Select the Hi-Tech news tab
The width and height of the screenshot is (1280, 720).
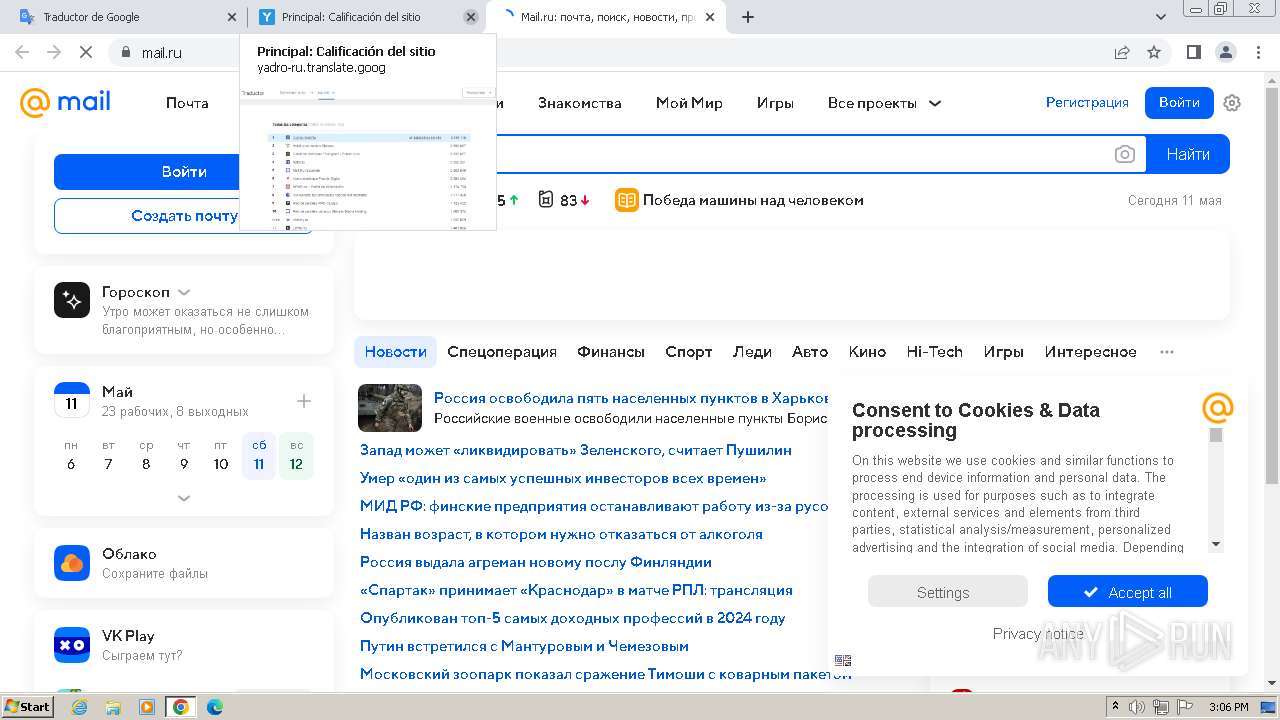coord(934,352)
